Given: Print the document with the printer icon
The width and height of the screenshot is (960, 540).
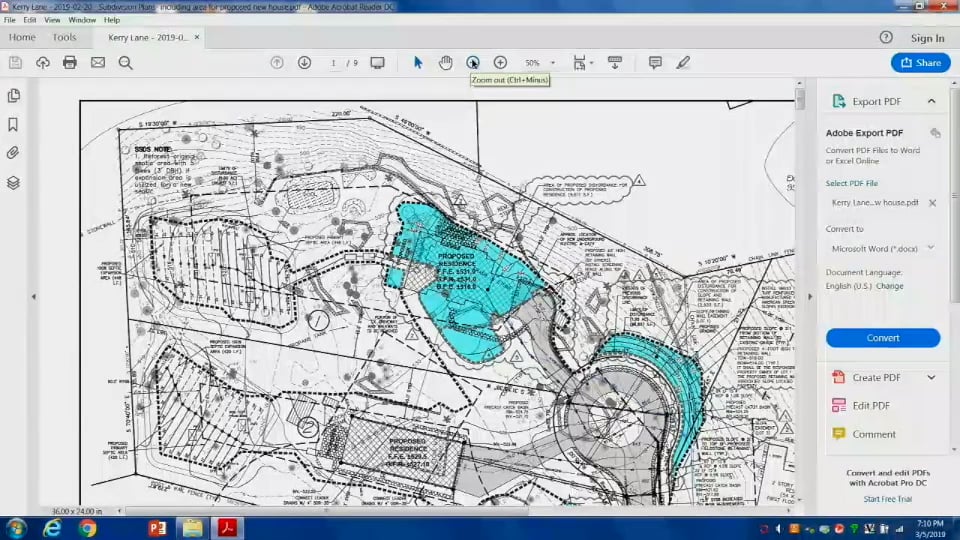Looking at the screenshot, I should (x=70, y=62).
